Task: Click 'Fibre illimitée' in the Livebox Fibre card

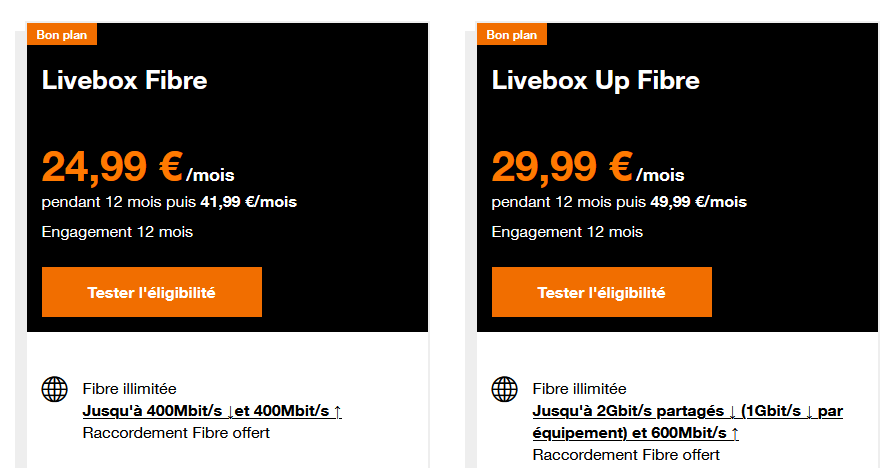Action: (129, 389)
